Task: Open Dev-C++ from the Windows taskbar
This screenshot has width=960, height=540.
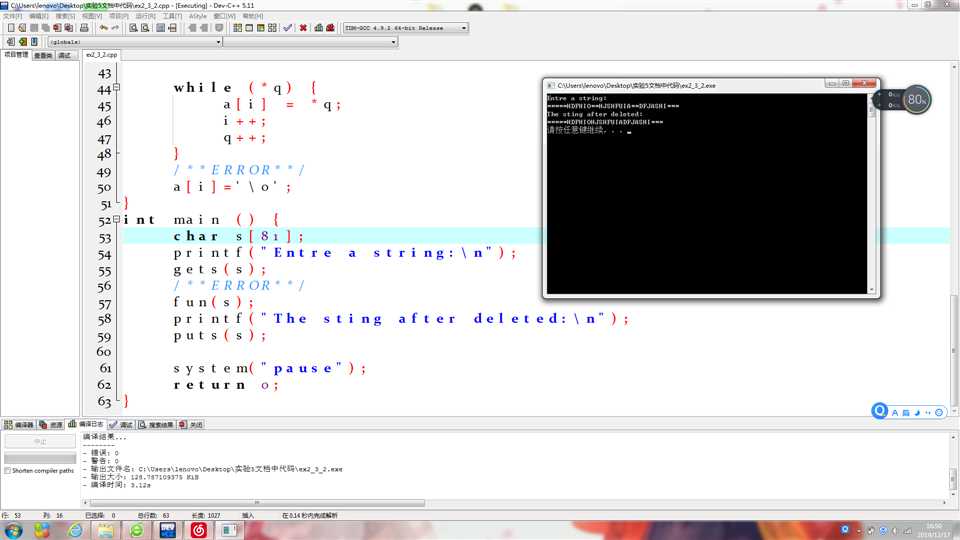Action: (x=168, y=530)
